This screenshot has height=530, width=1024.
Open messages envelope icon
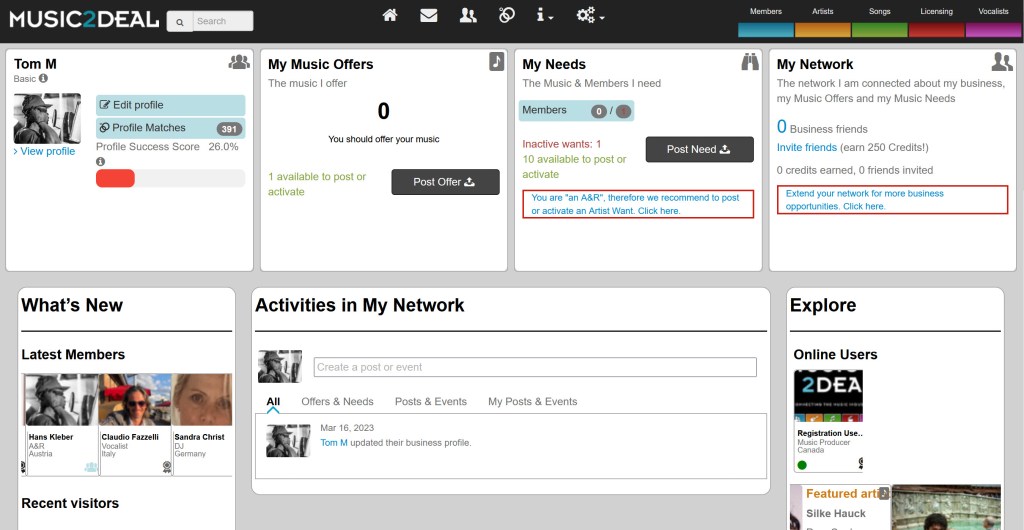tap(429, 15)
